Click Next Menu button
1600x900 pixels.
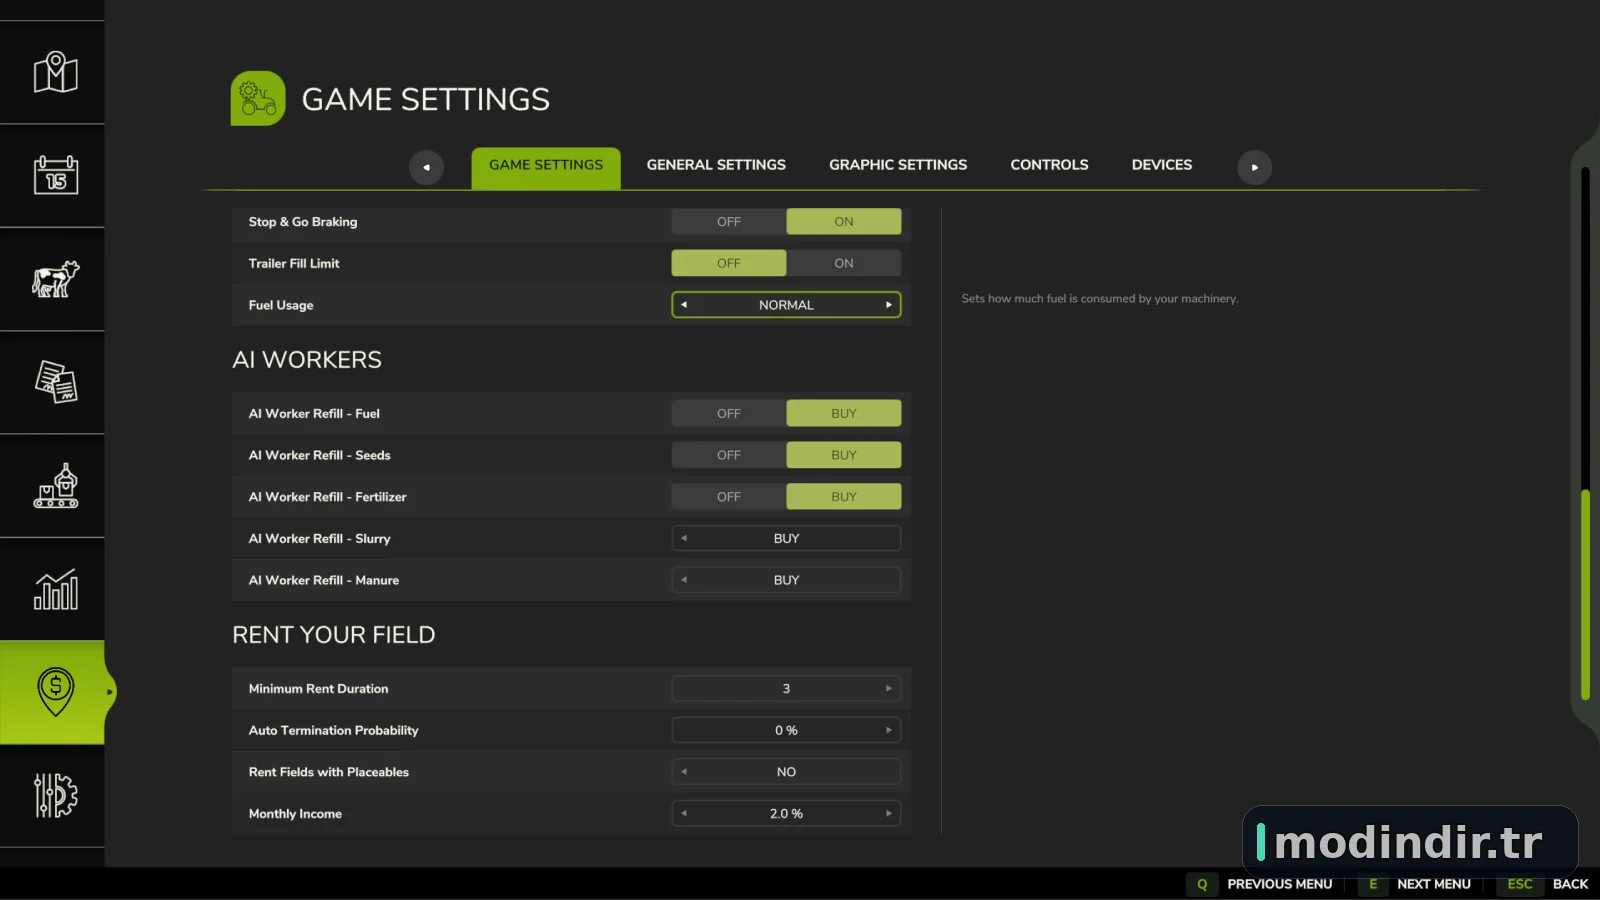pyautogui.click(x=1434, y=884)
